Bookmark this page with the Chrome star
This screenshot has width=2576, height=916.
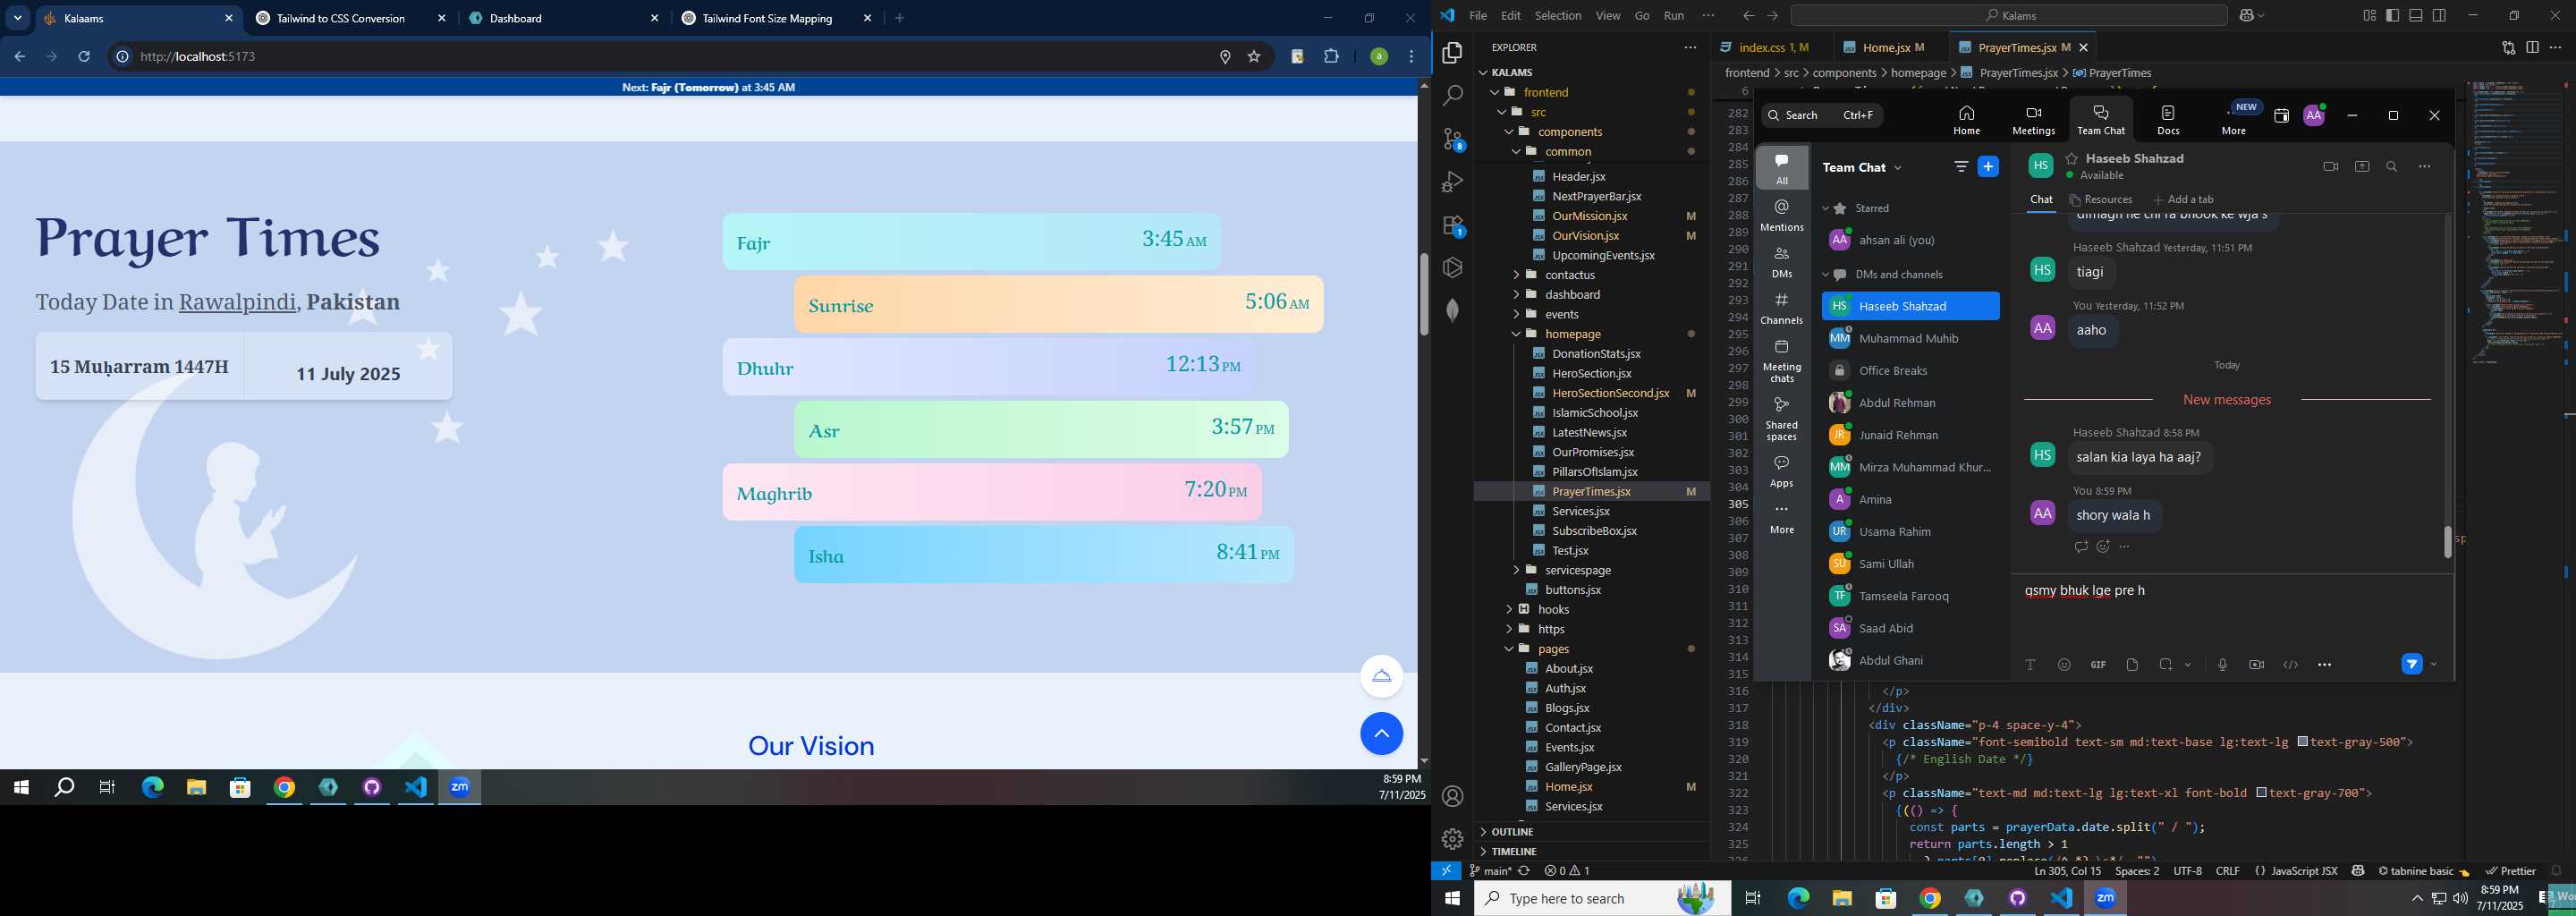point(1254,57)
